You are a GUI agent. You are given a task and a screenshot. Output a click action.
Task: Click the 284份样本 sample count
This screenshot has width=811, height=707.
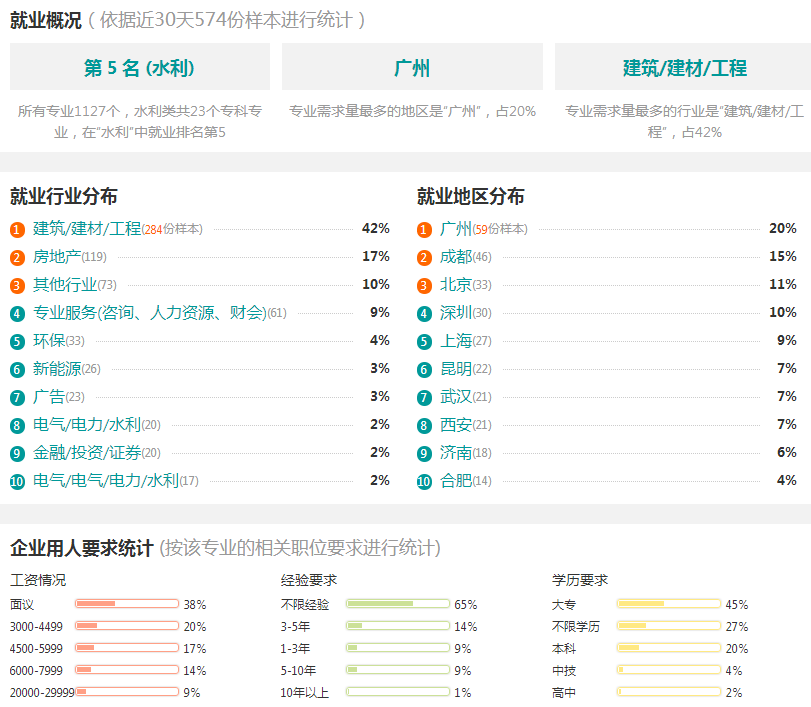pyautogui.click(x=172, y=229)
